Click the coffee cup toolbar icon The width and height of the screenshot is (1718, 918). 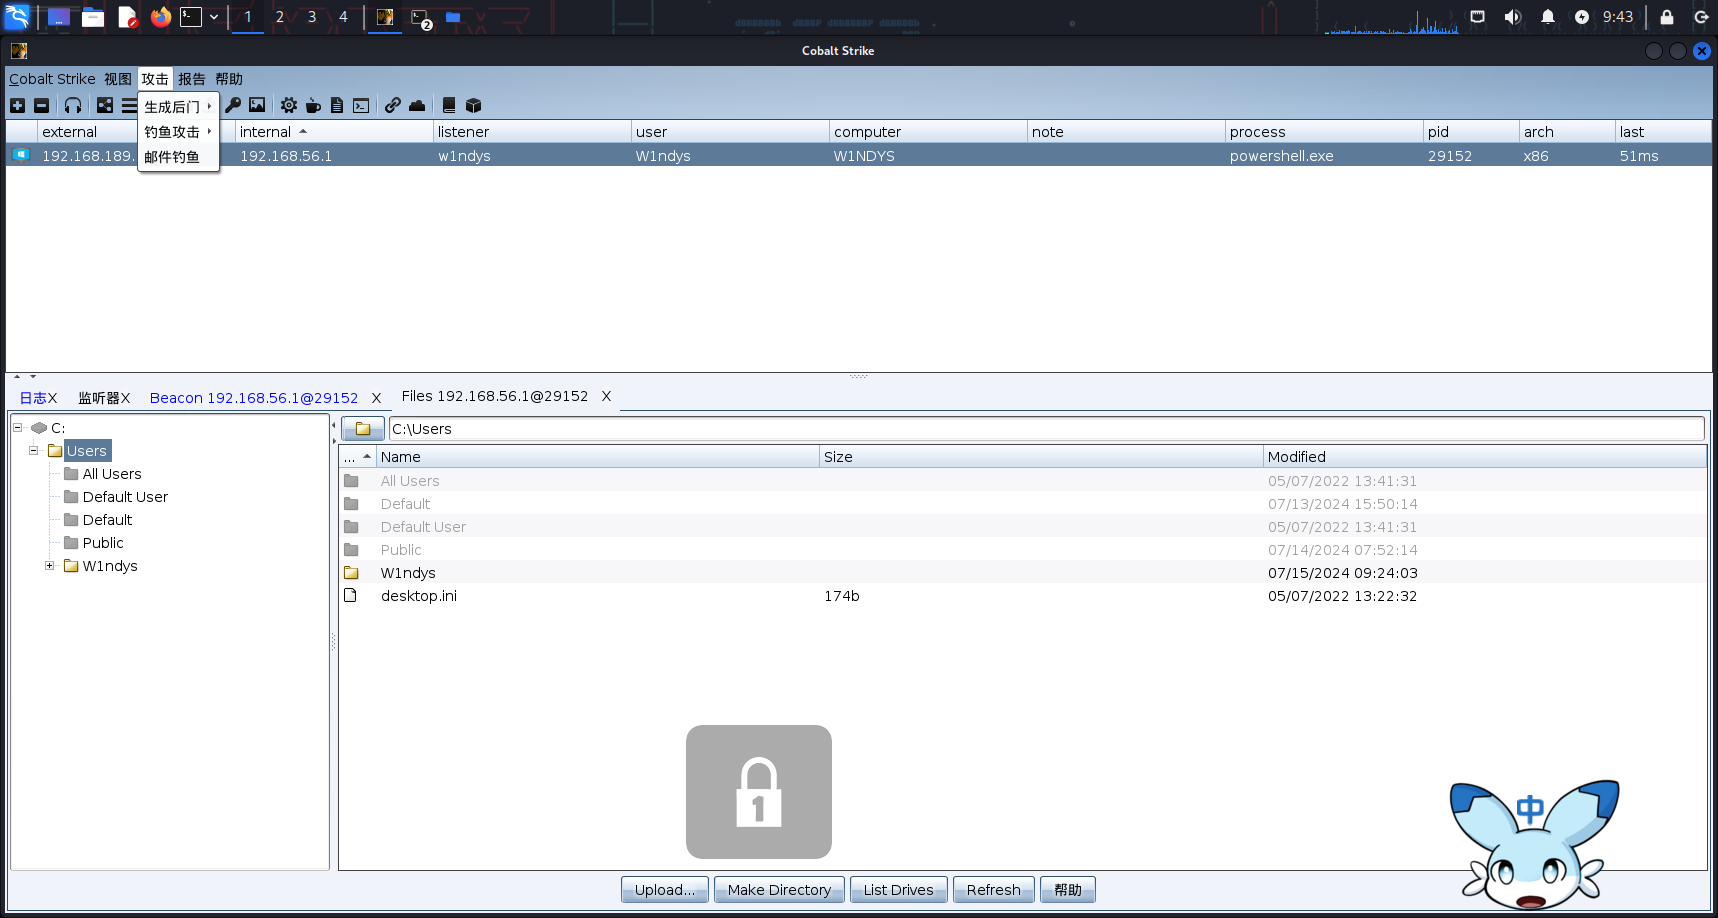[313, 105]
